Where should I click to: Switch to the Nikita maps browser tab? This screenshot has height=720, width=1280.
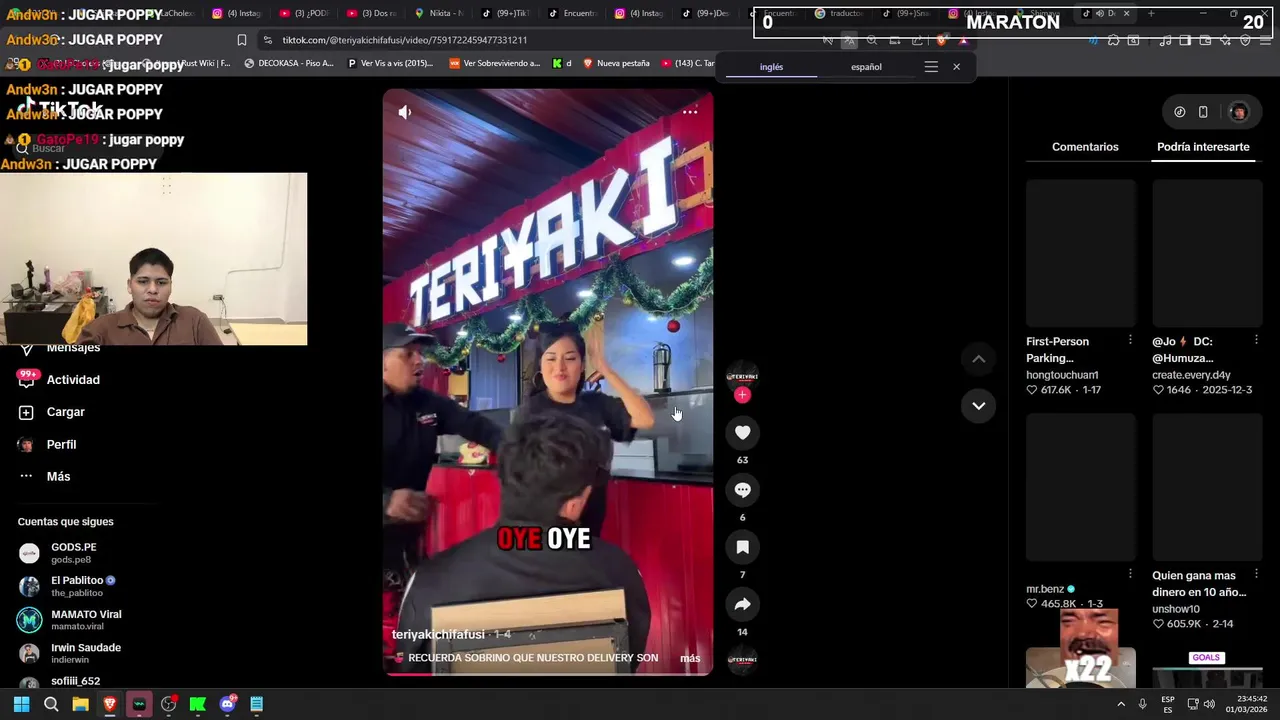[440, 13]
